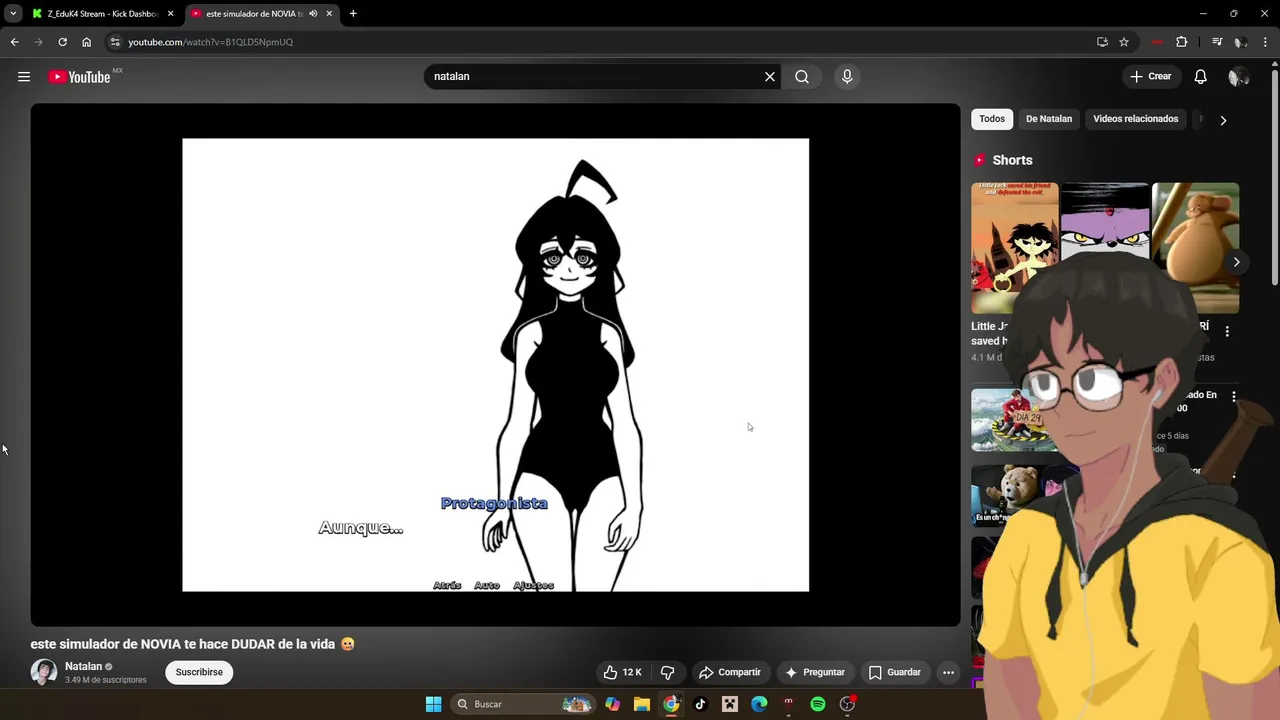Select the Videos relacionados chip
Image resolution: width=1280 pixels, height=720 pixels.
1136,119
